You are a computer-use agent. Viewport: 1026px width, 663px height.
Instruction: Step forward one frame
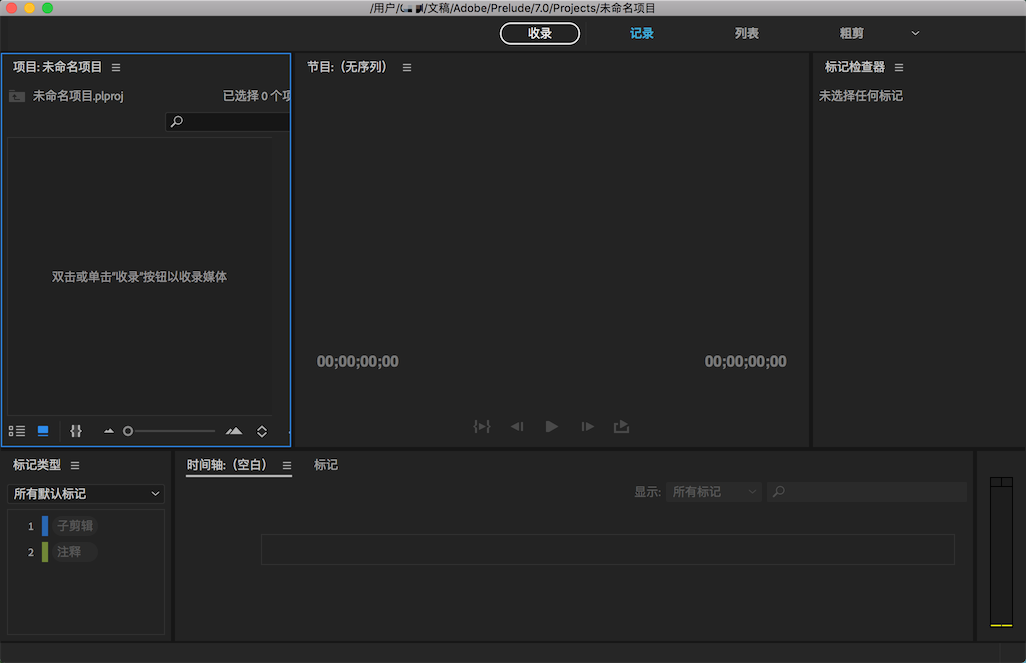588,427
